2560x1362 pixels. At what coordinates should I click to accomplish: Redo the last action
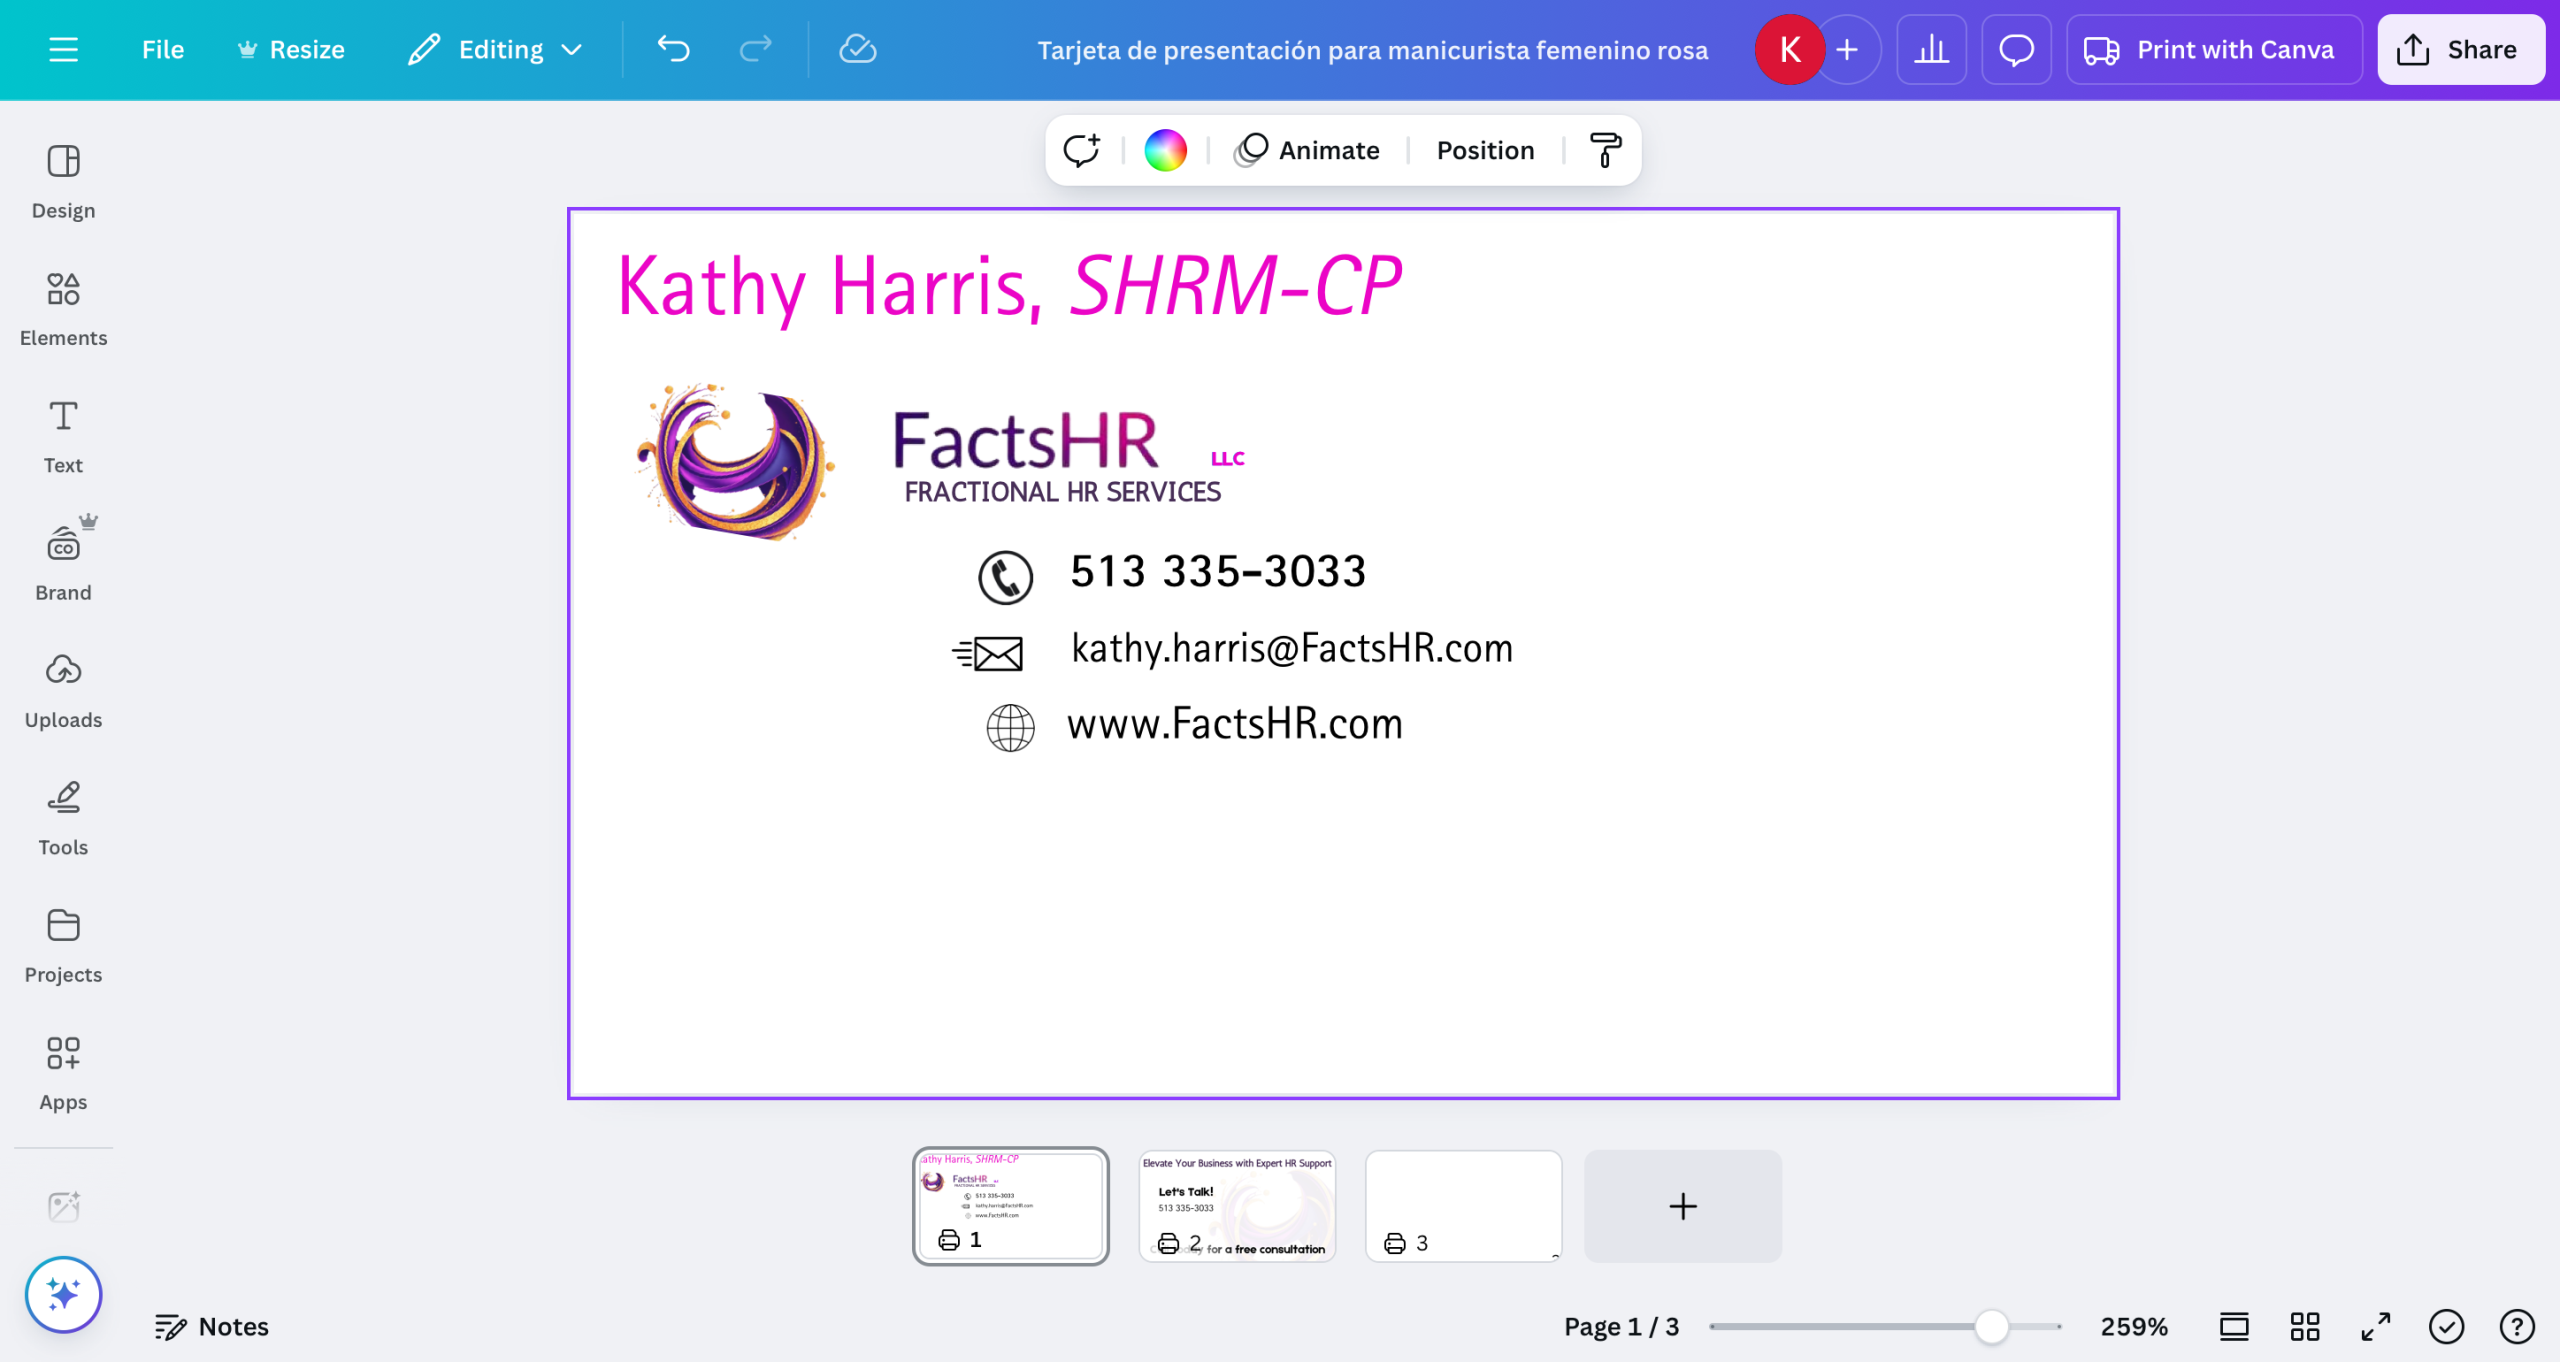pos(755,50)
